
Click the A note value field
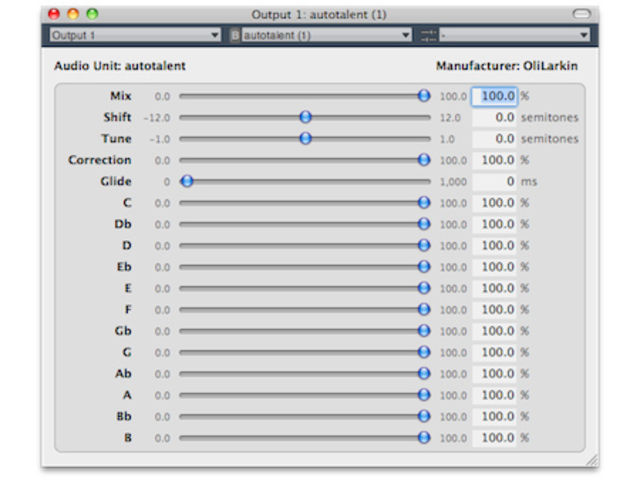coord(494,395)
